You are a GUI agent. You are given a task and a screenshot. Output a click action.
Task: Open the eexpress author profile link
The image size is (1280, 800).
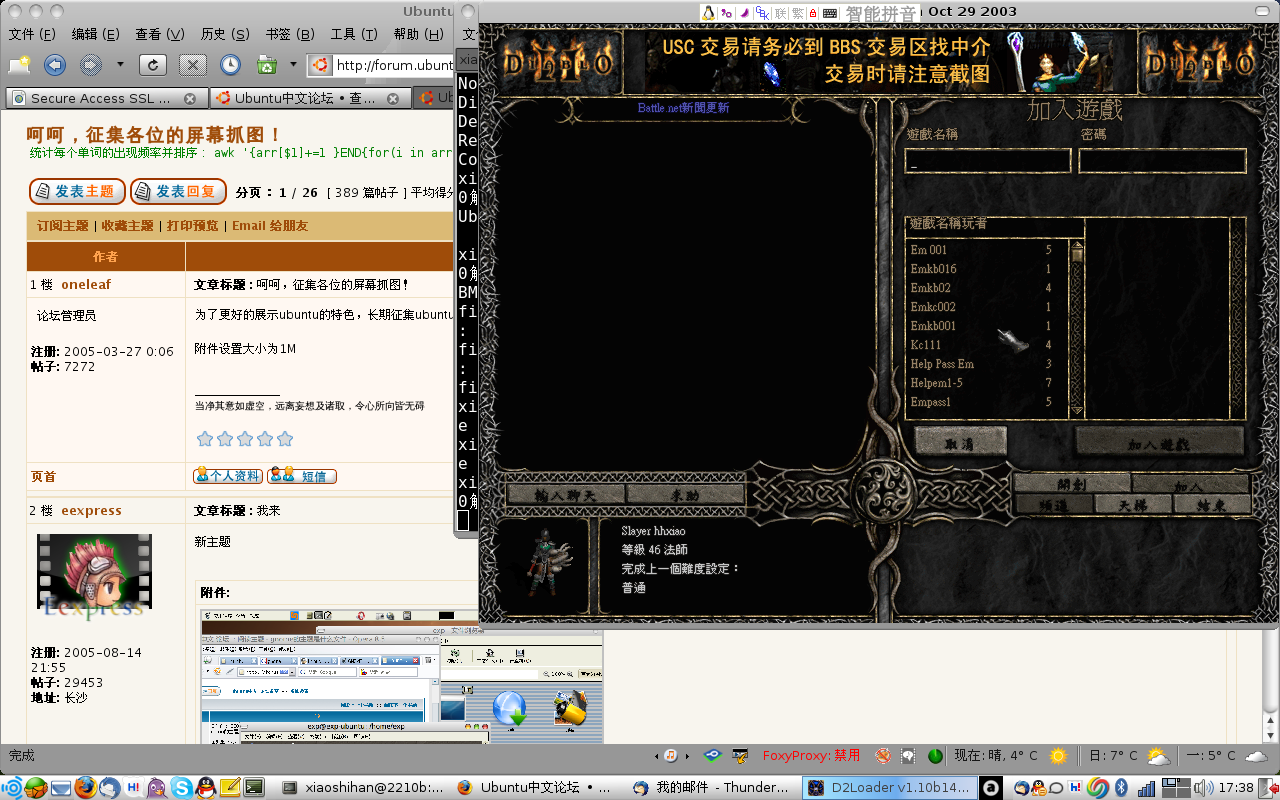point(91,510)
